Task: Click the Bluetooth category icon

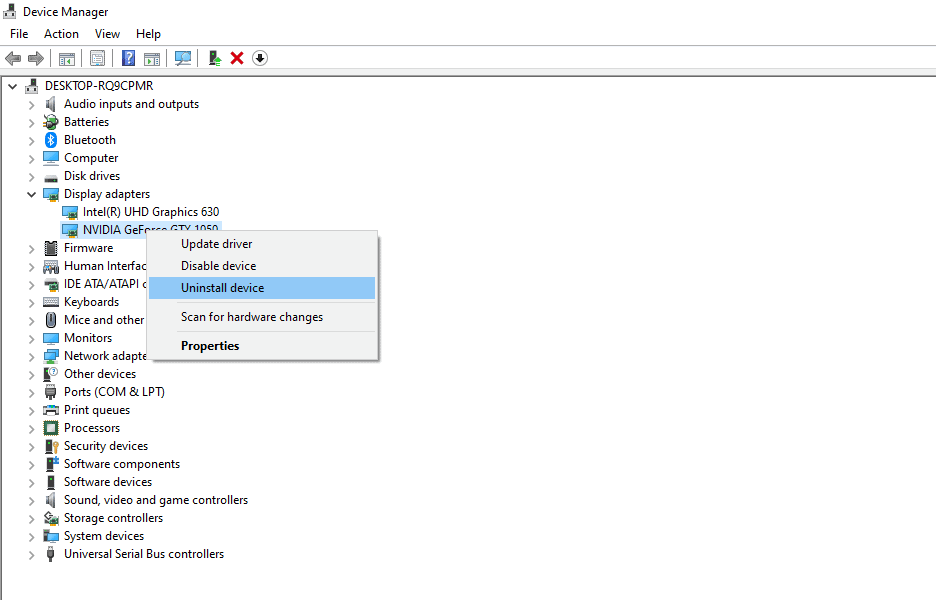Action: [51, 140]
